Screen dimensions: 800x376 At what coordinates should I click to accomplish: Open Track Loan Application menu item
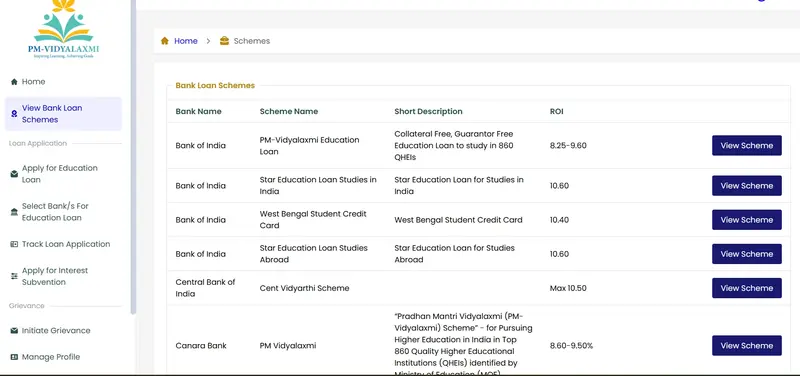[63, 244]
